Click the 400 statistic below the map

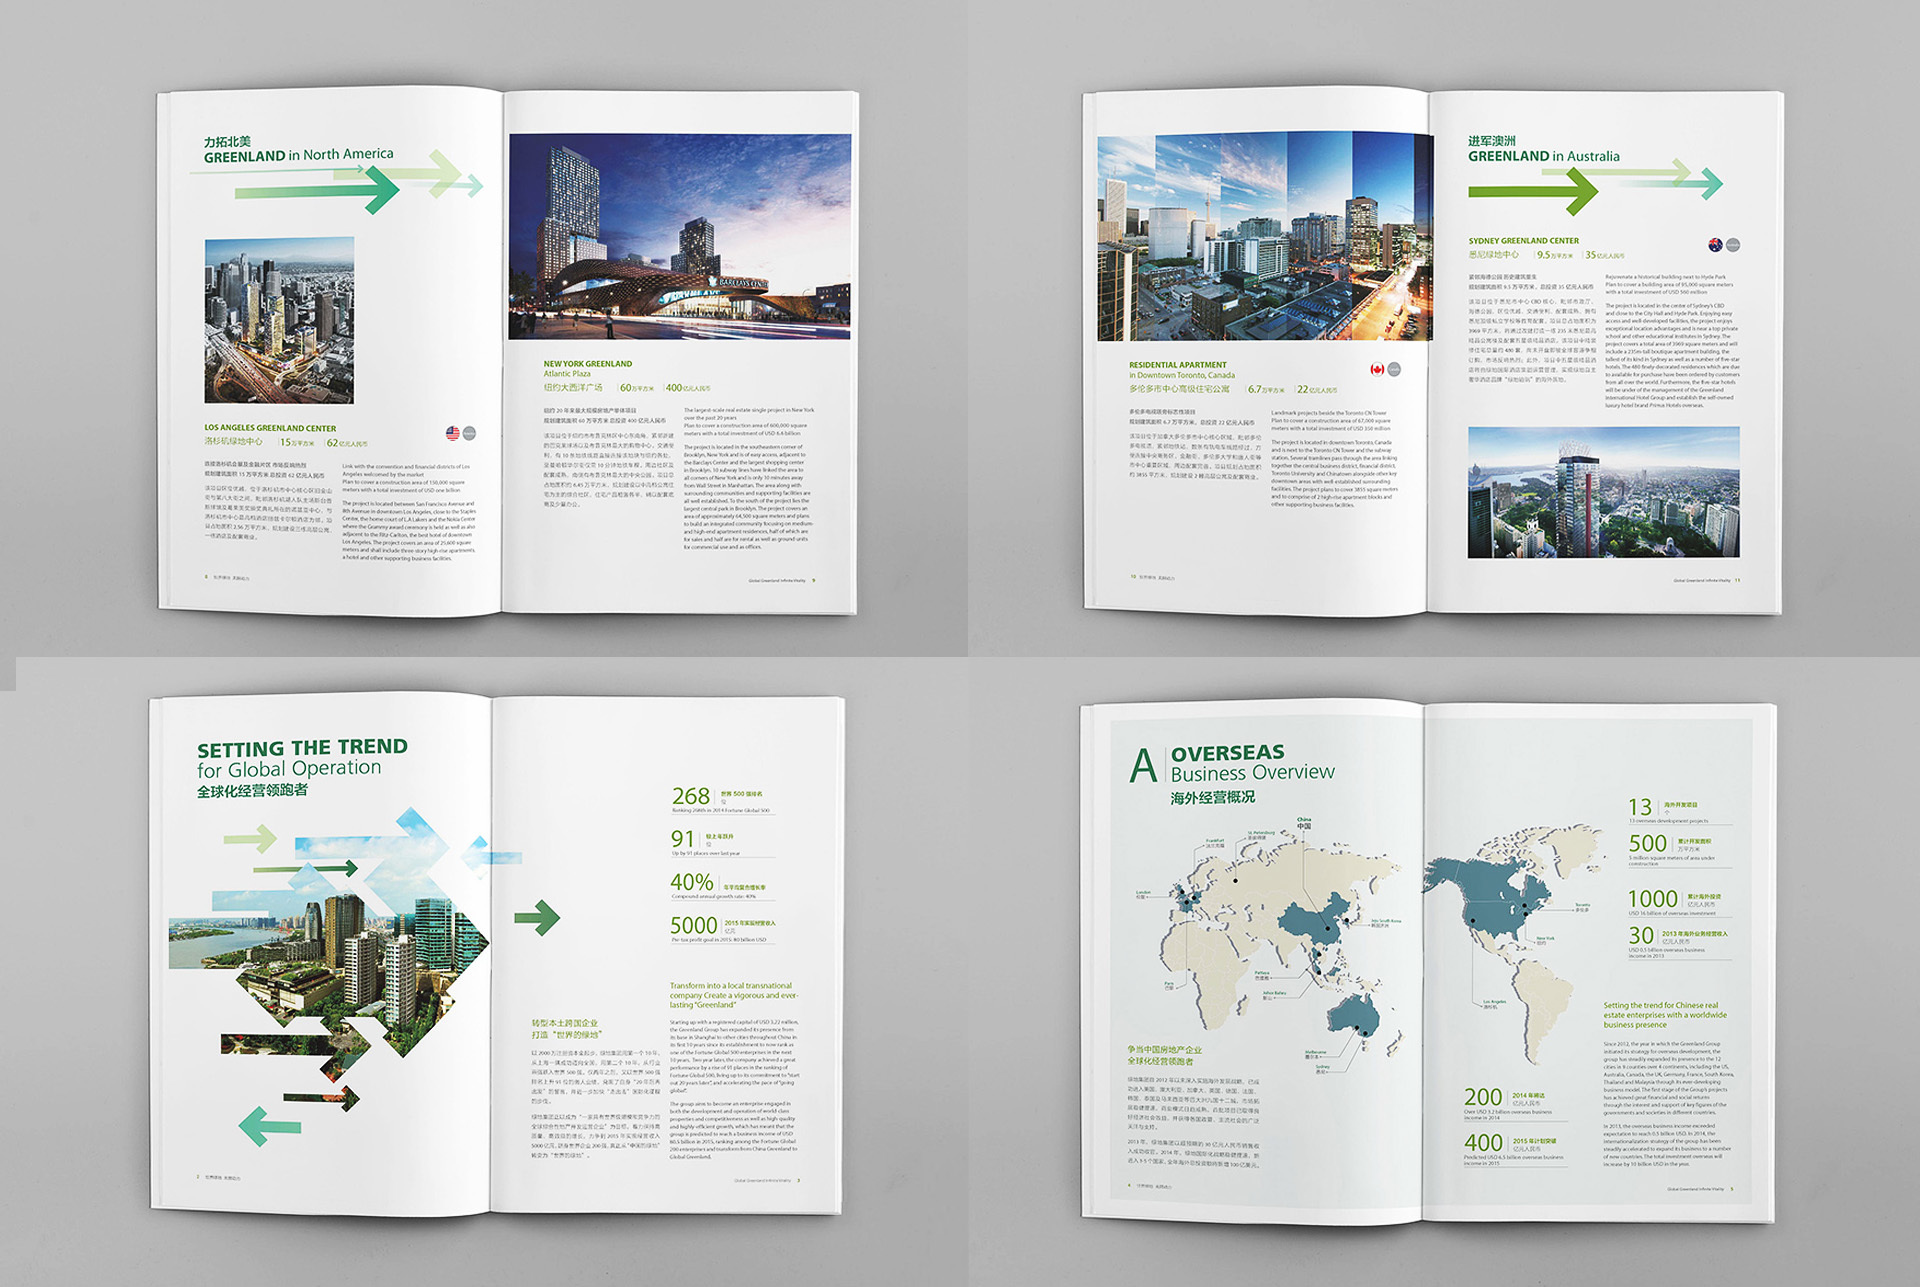(1483, 1143)
